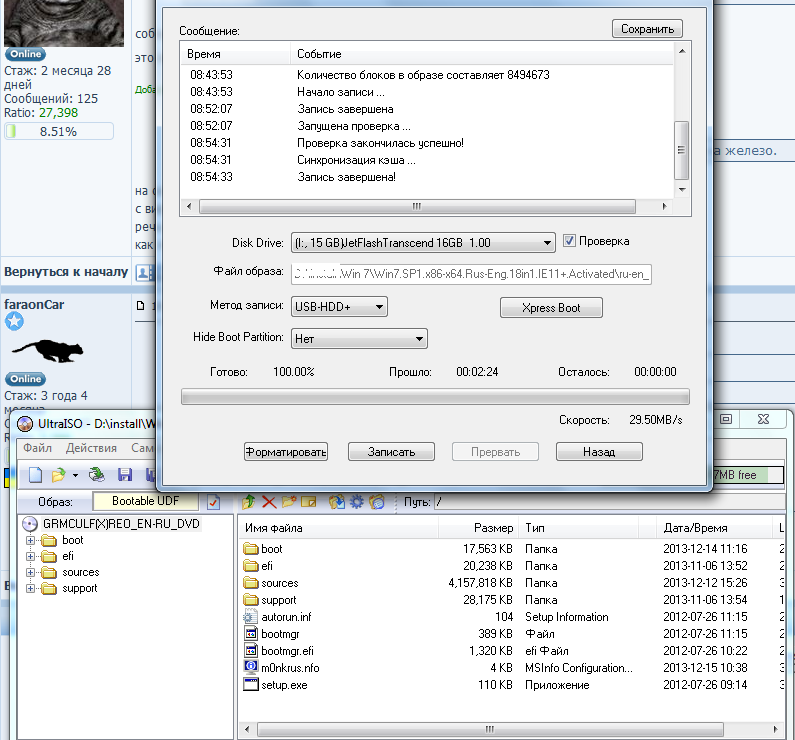Click the write progress bar
The image size is (795, 740).
(x=436, y=397)
